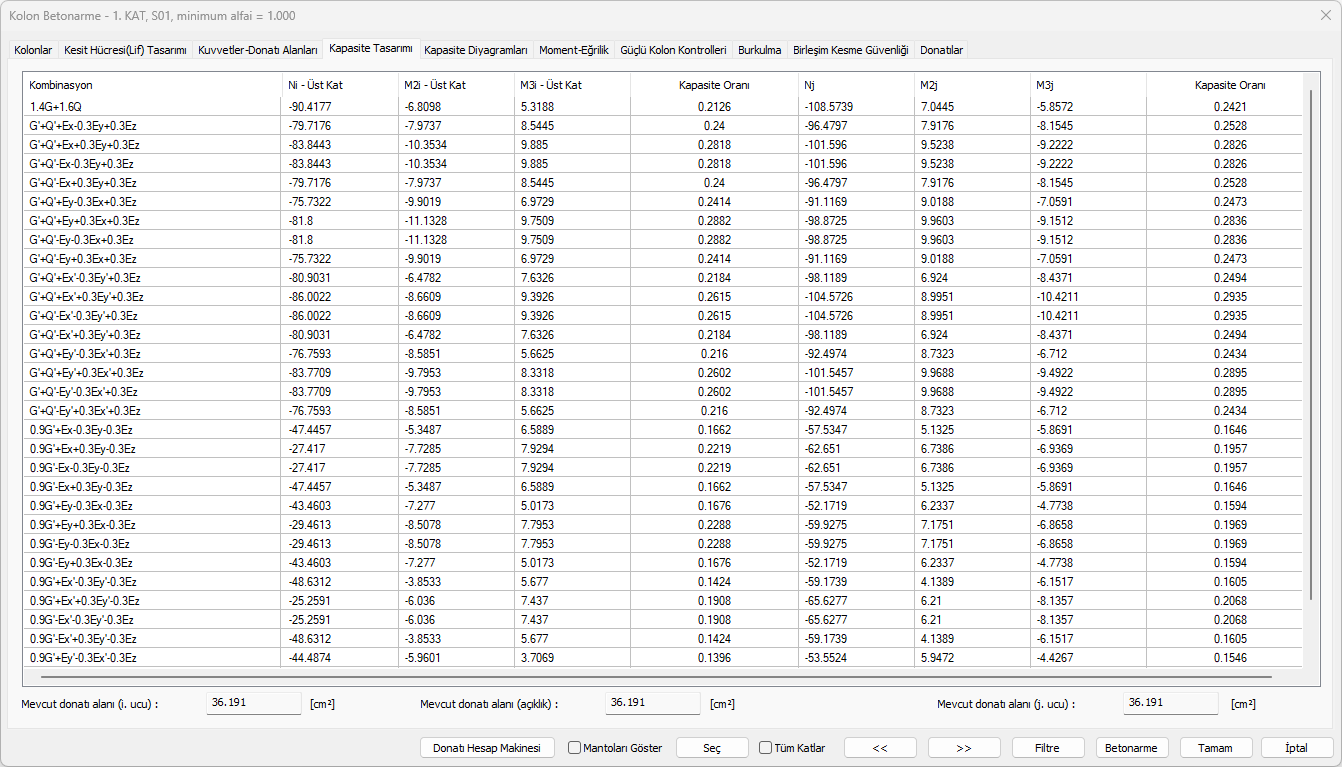Toggle the Tüm Katlar checkbox
The height and width of the screenshot is (767, 1342).
point(766,748)
